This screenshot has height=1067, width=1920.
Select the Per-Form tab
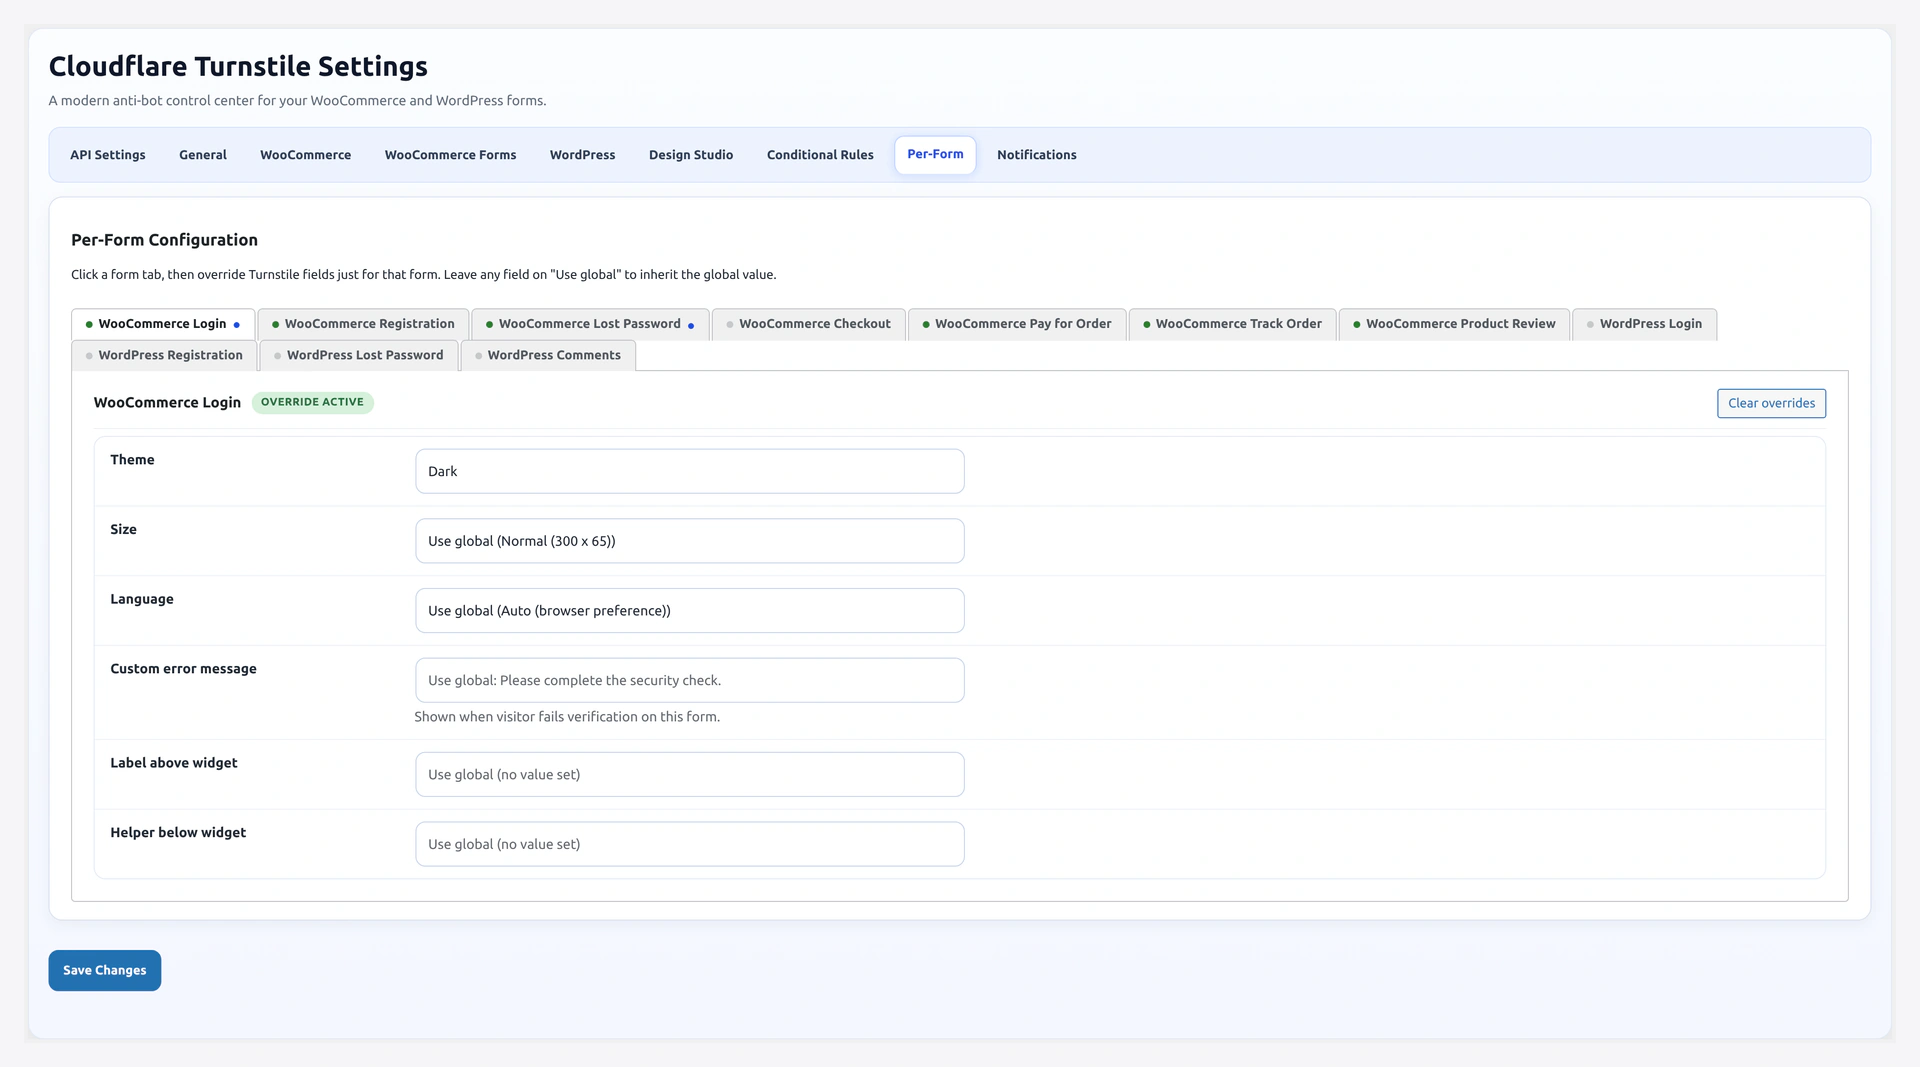pyautogui.click(x=935, y=155)
